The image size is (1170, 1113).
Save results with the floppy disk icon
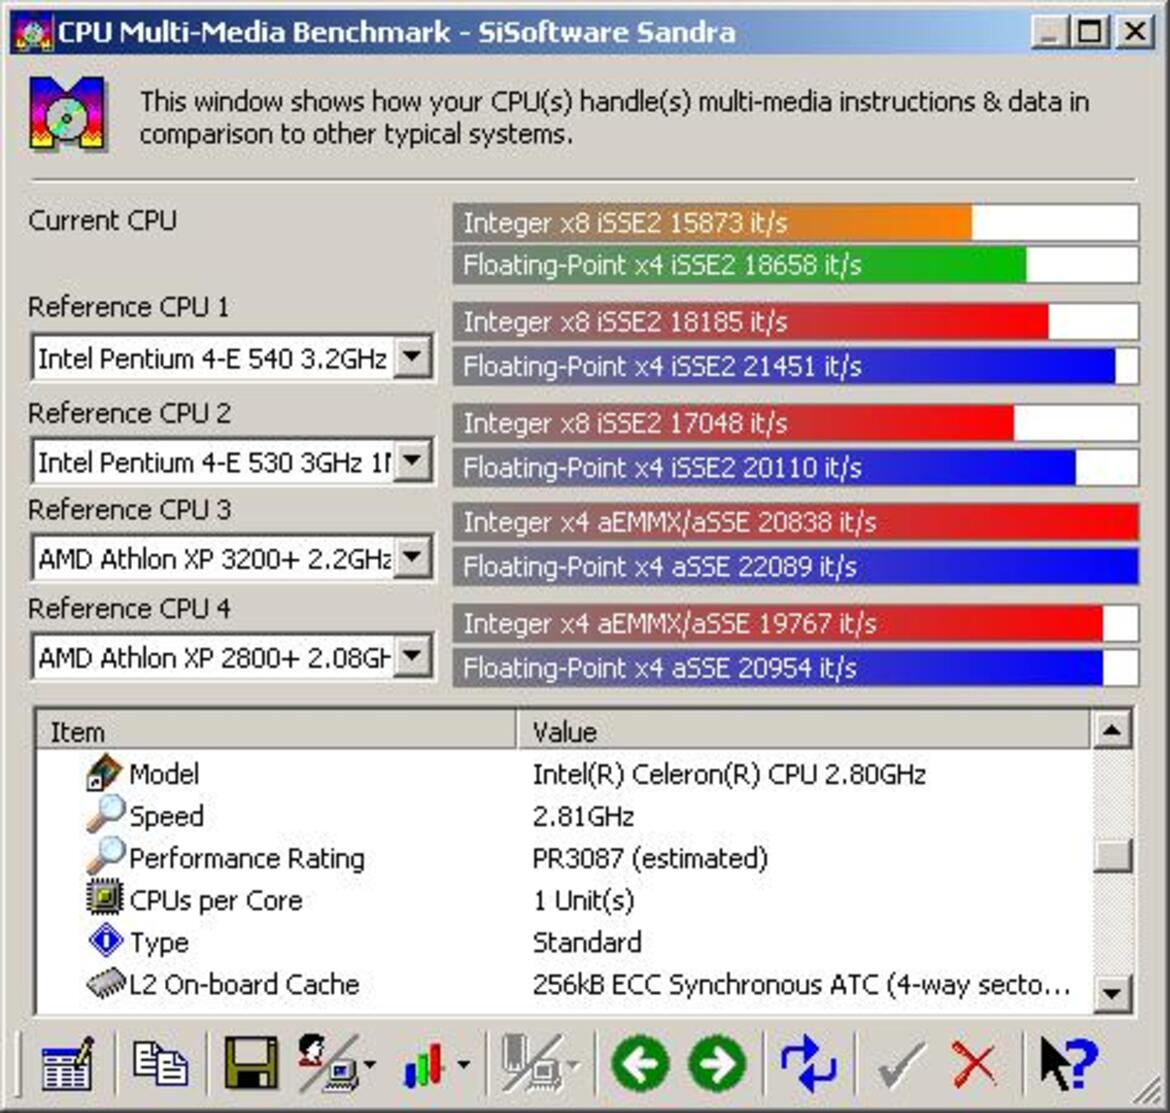[251, 1063]
